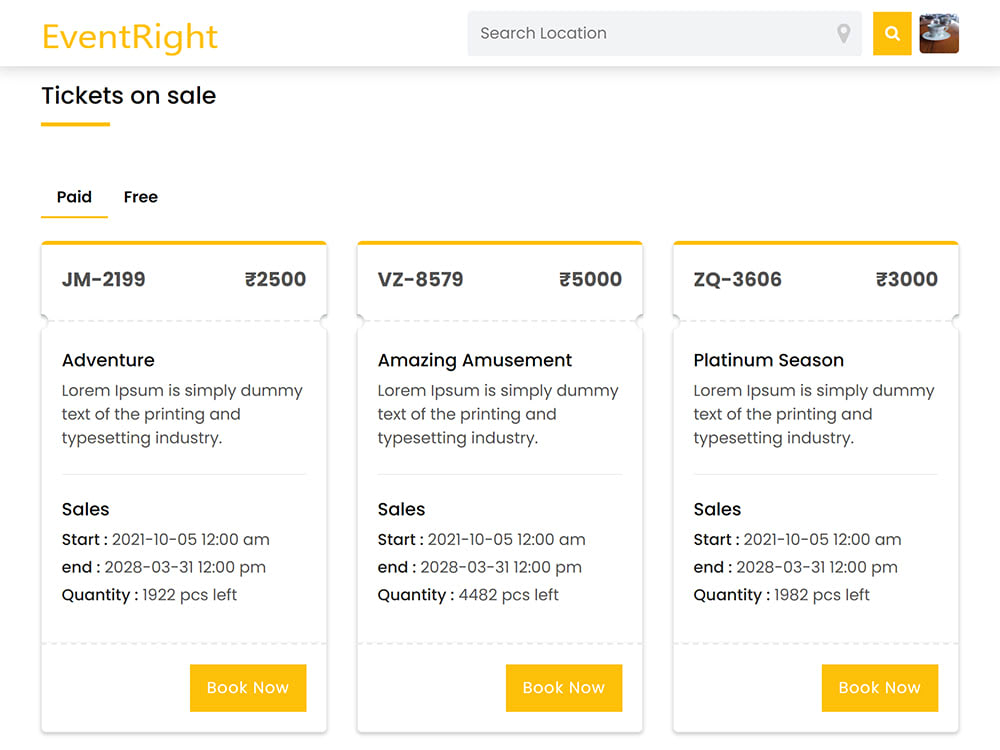Switch to the Free tab
1000x750 pixels.
(140, 197)
